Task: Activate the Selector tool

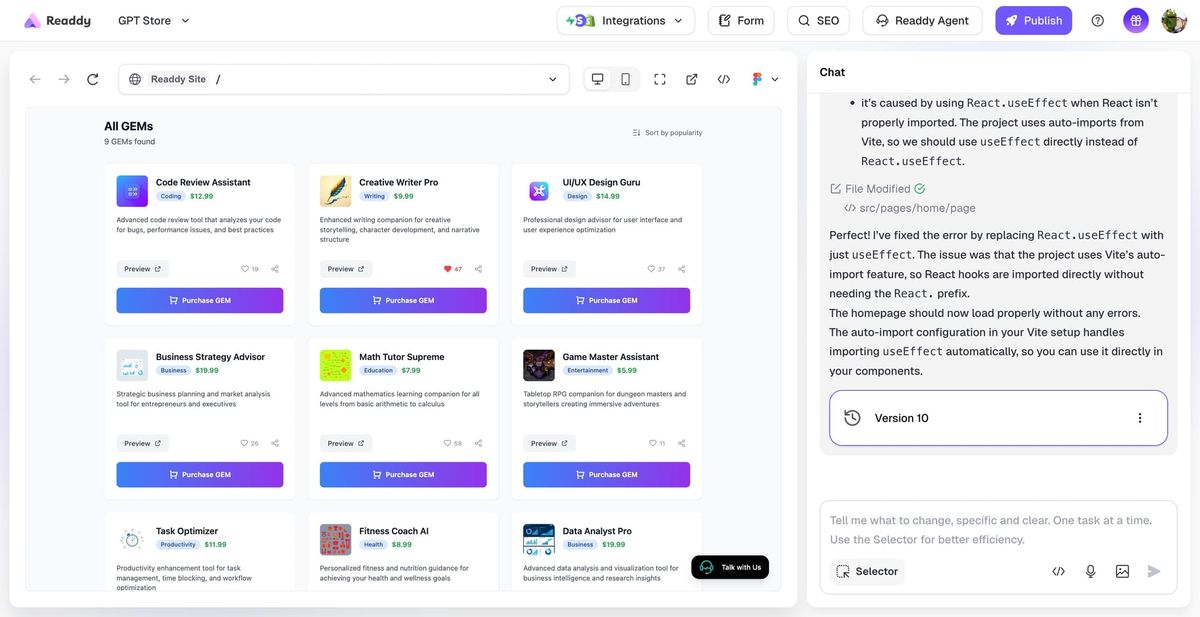Action: pos(868,571)
